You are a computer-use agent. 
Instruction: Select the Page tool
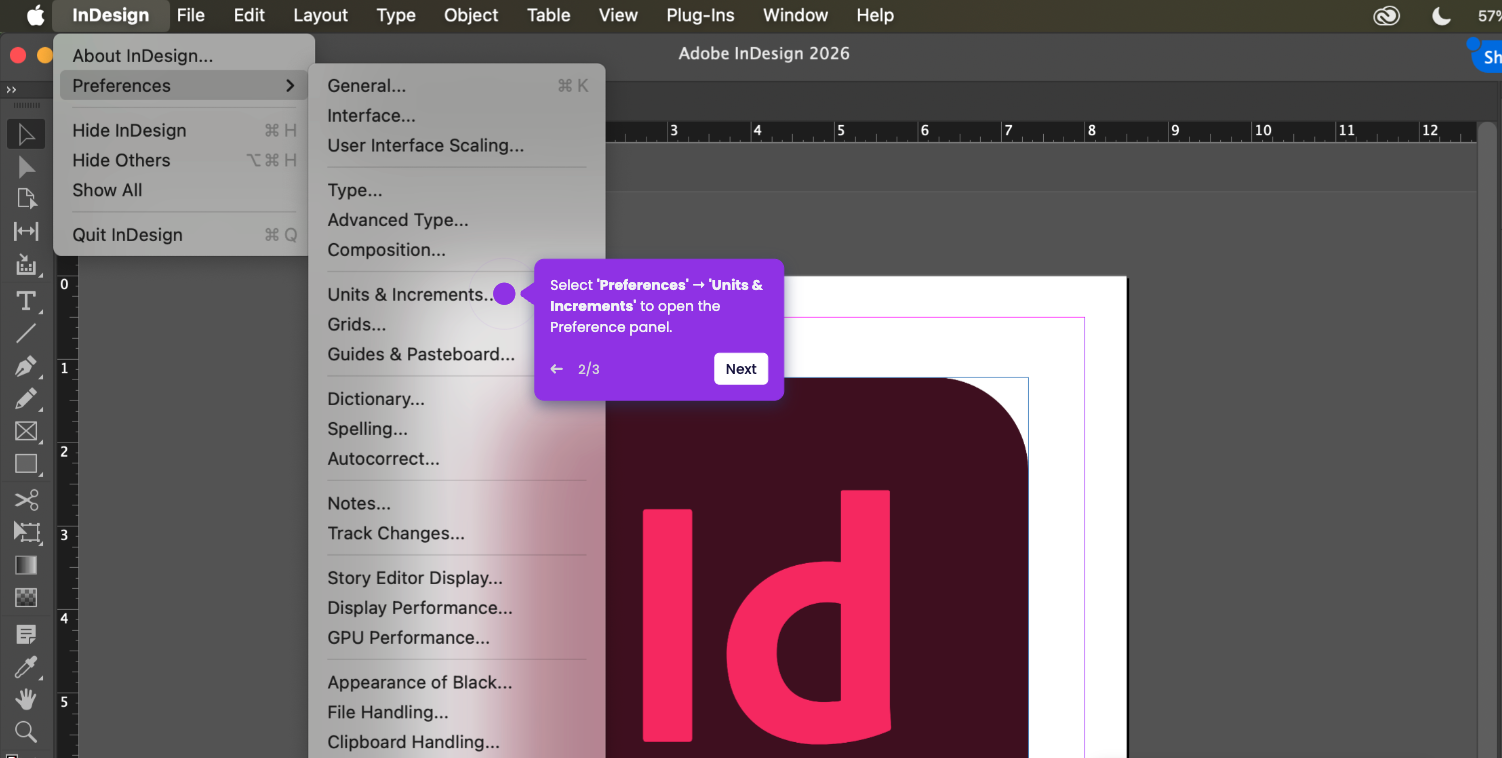[x=26, y=199]
